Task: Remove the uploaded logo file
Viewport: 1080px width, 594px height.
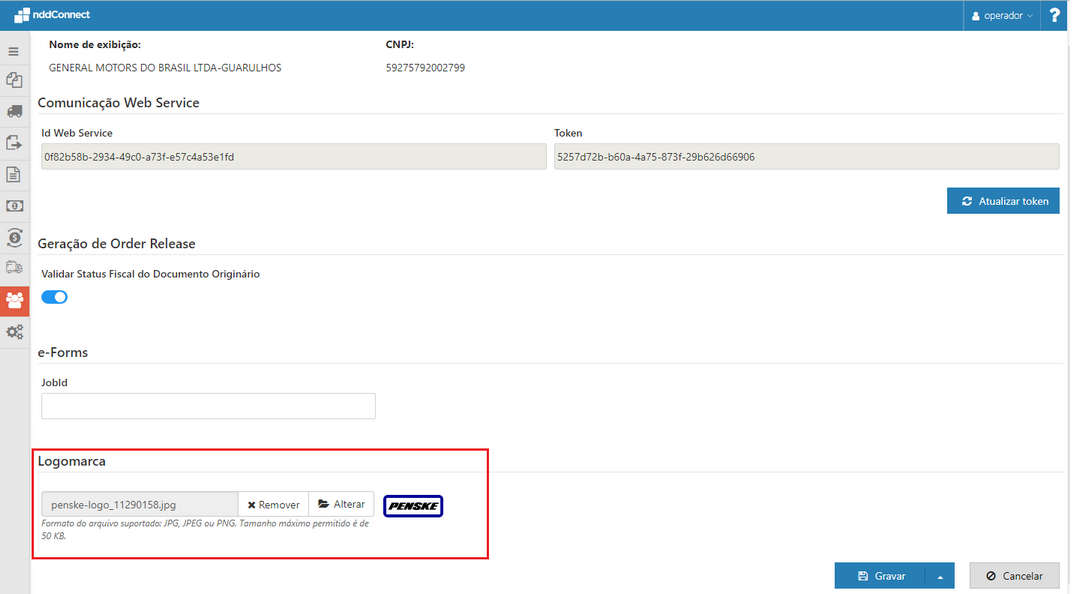Action: [273, 505]
